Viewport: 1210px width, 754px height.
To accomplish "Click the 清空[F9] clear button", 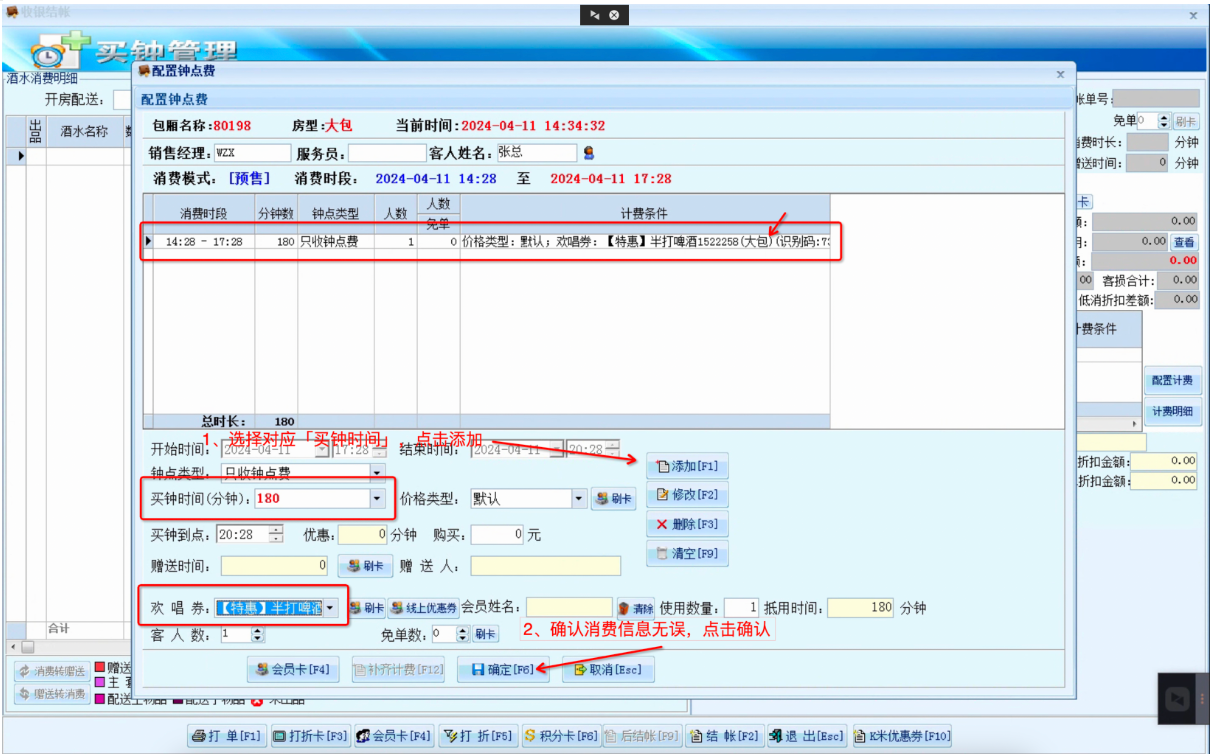I will [686, 553].
